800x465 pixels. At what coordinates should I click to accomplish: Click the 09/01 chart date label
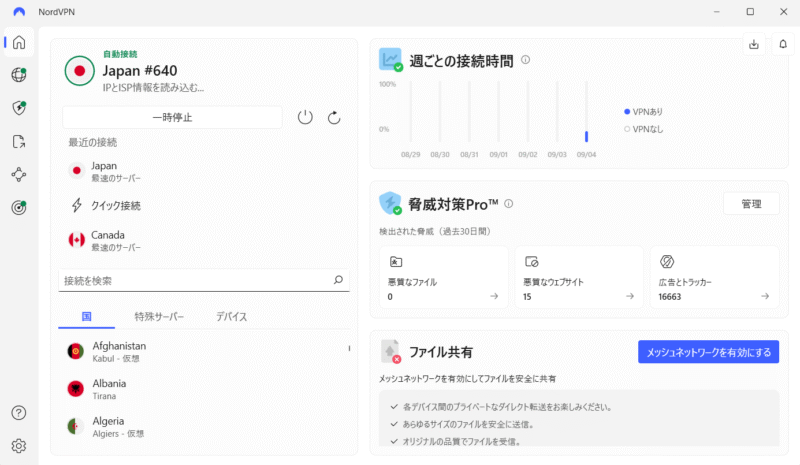point(498,154)
